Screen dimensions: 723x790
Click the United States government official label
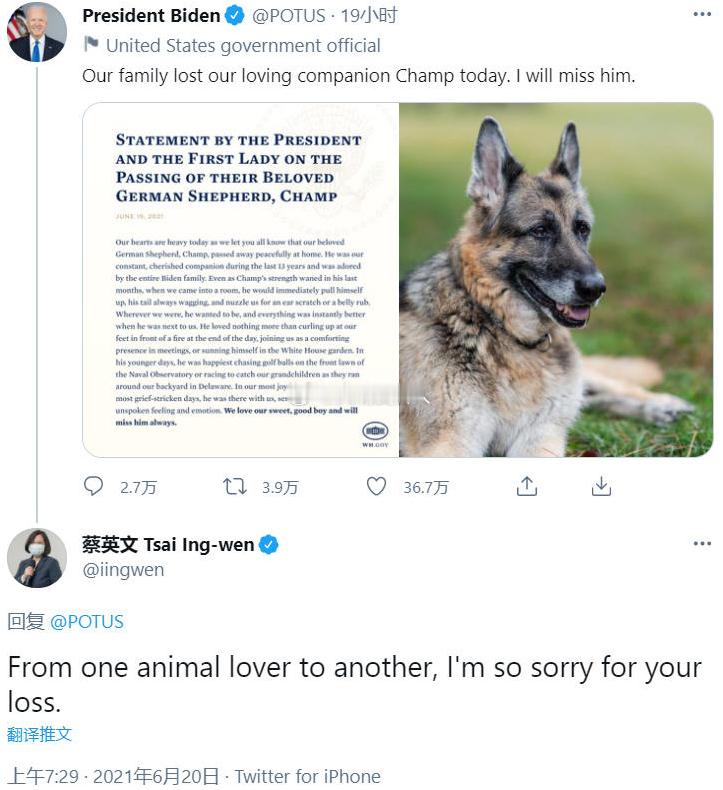pyautogui.click(x=243, y=45)
